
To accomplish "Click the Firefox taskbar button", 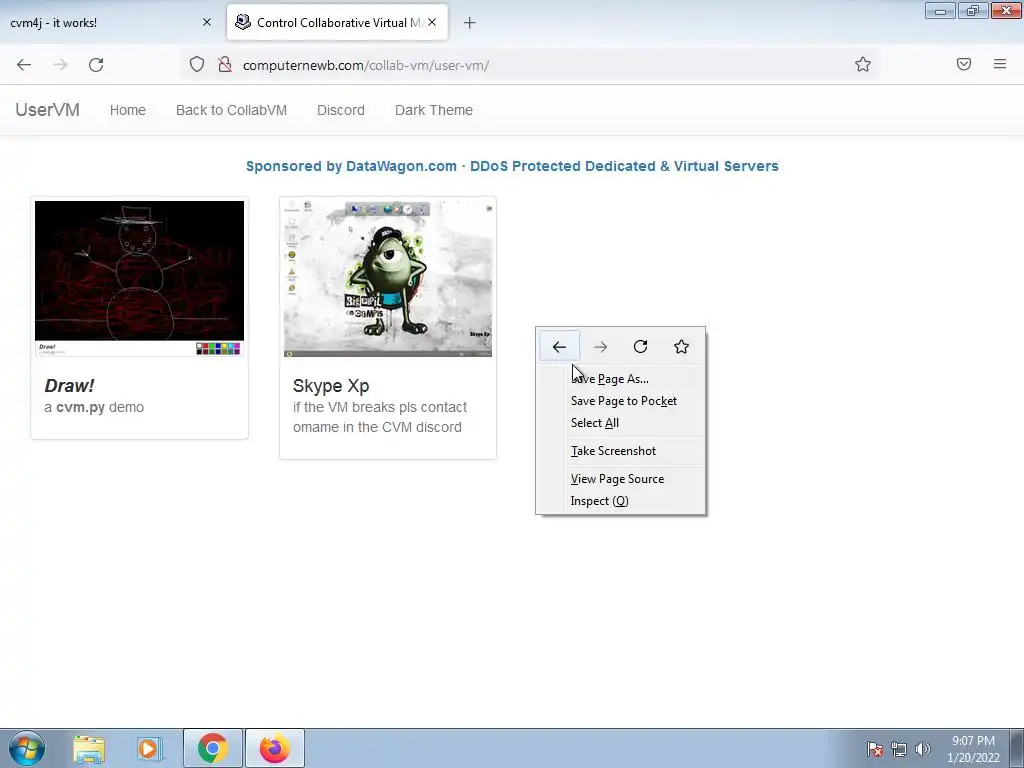I will point(274,748).
